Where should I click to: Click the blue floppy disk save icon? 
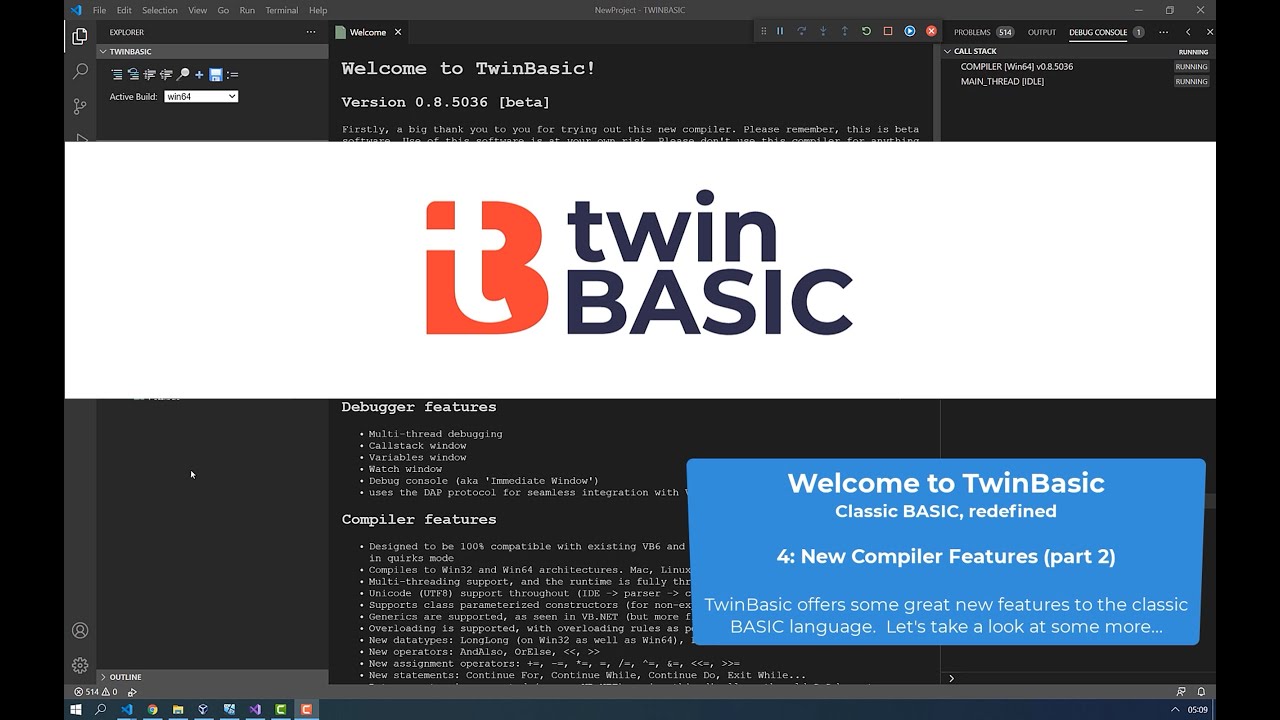click(x=215, y=74)
